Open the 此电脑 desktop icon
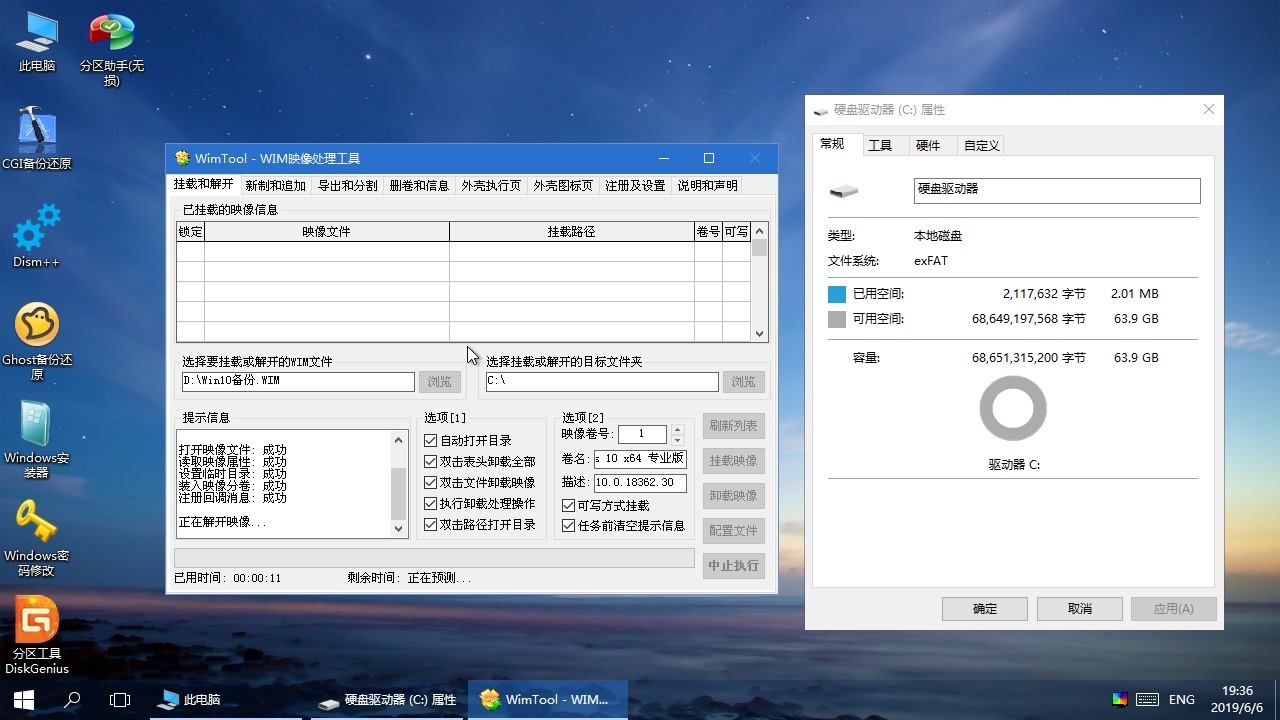The width and height of the screenshot is (1280, 720). click(x=37, y=42)
